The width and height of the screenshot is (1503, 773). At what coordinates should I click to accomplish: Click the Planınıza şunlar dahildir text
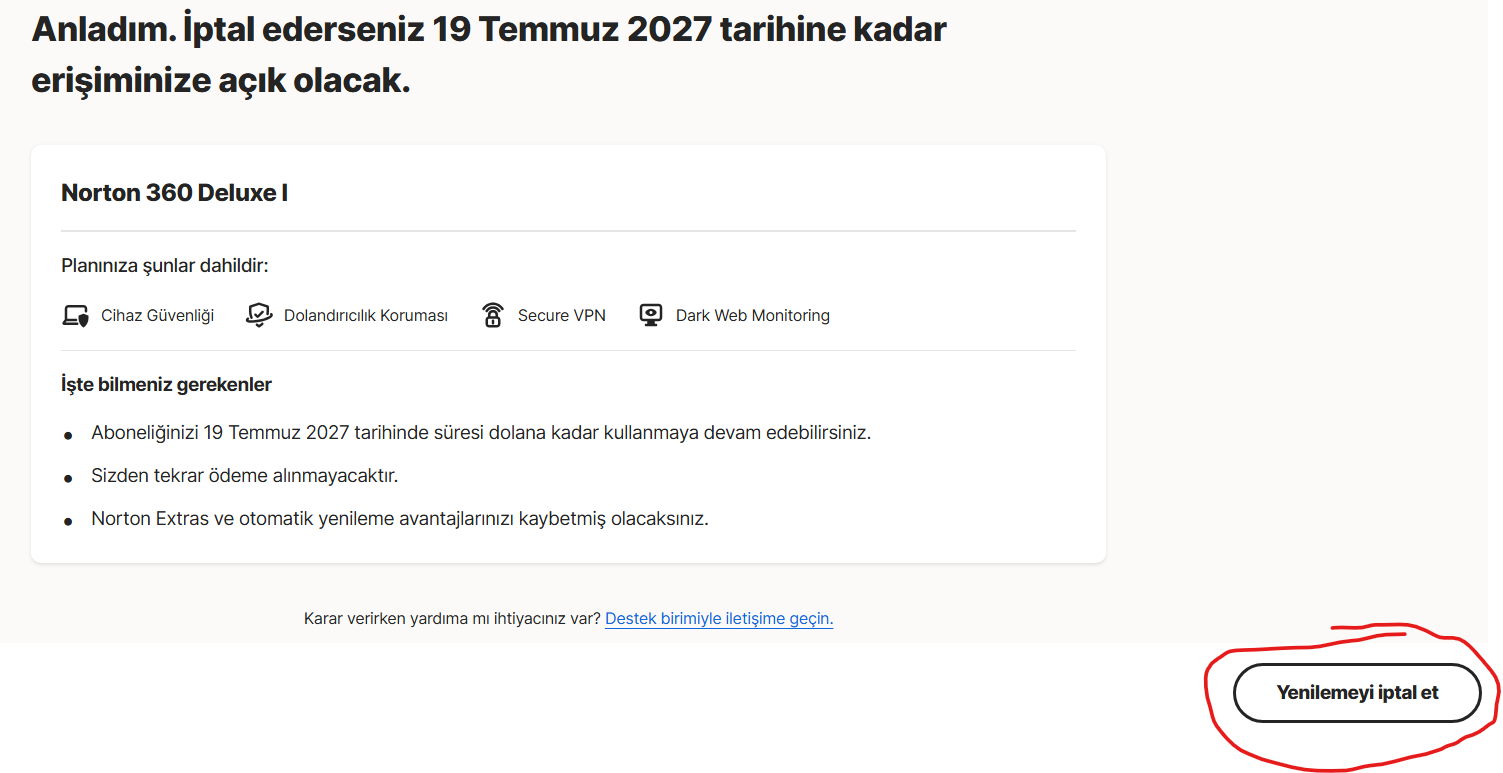[x=165, y=266]
